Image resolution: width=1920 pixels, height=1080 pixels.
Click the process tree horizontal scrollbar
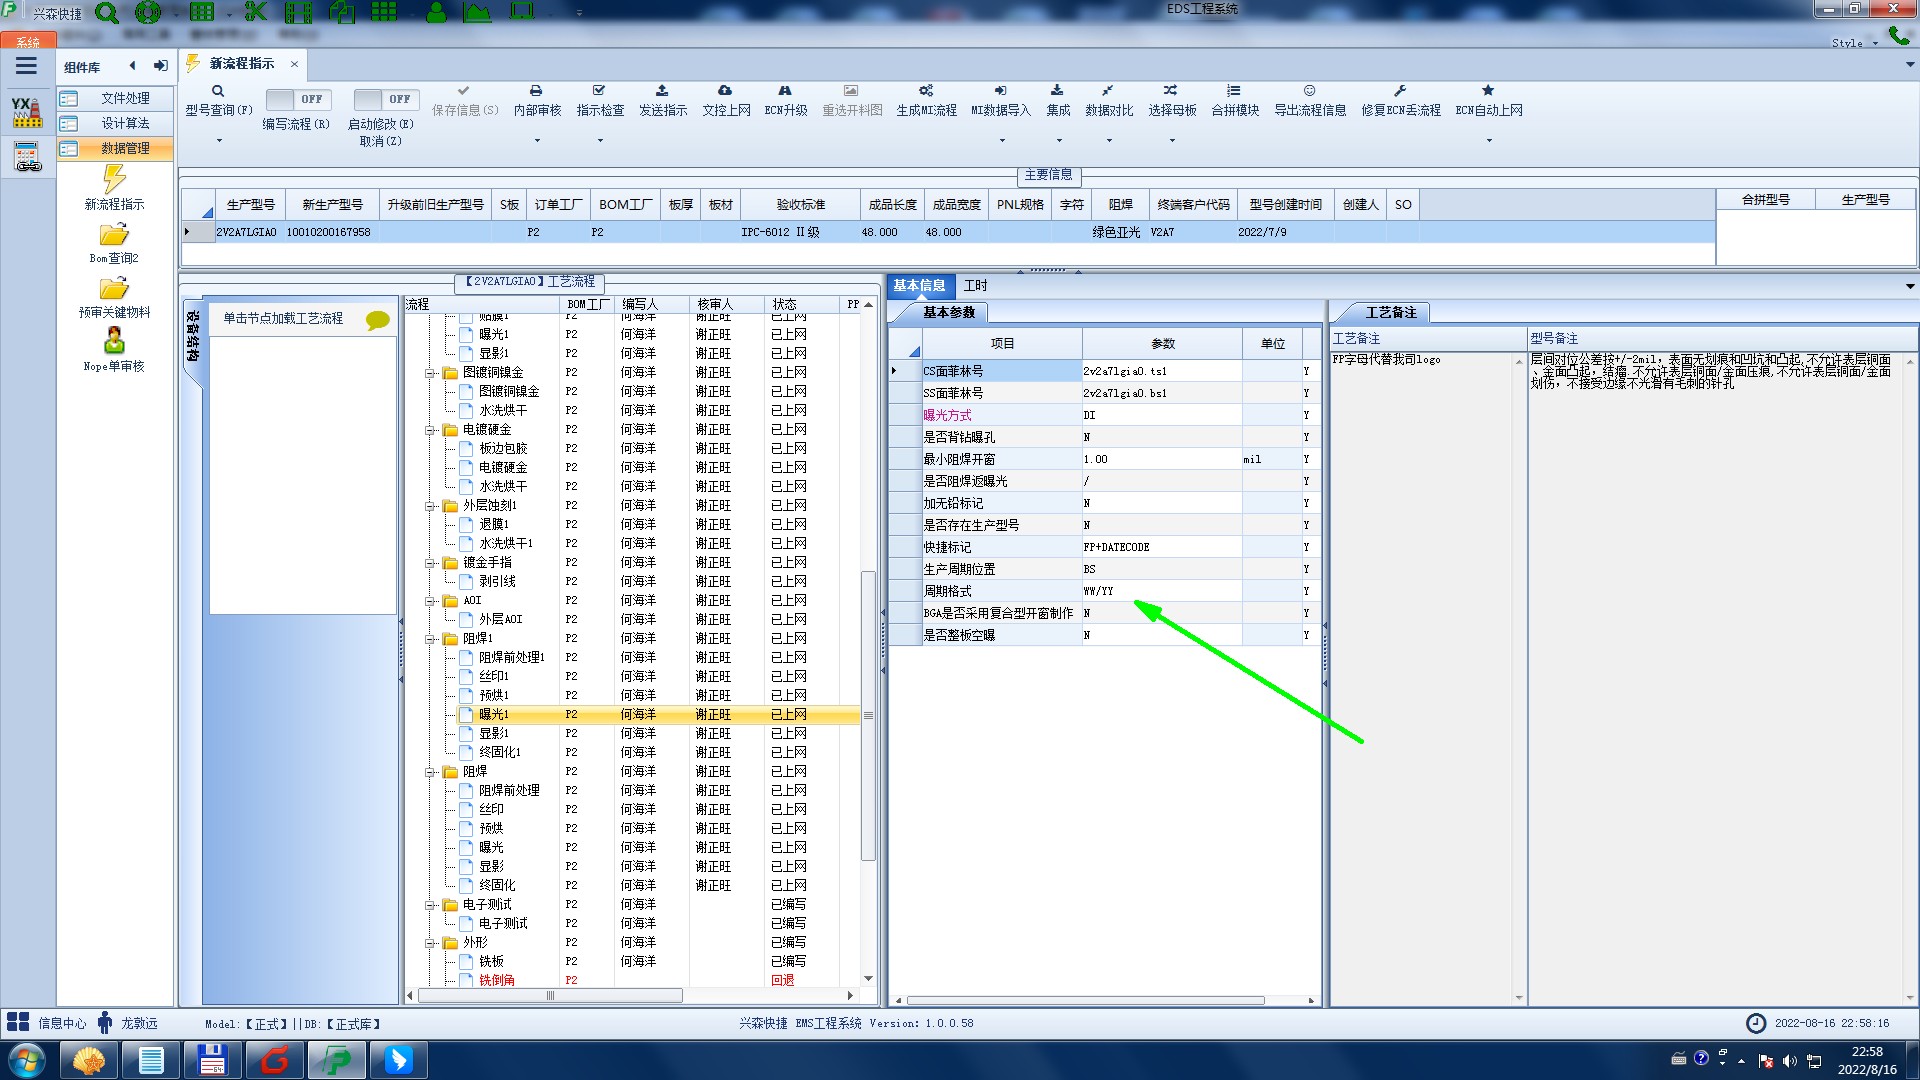click(550, 996)
